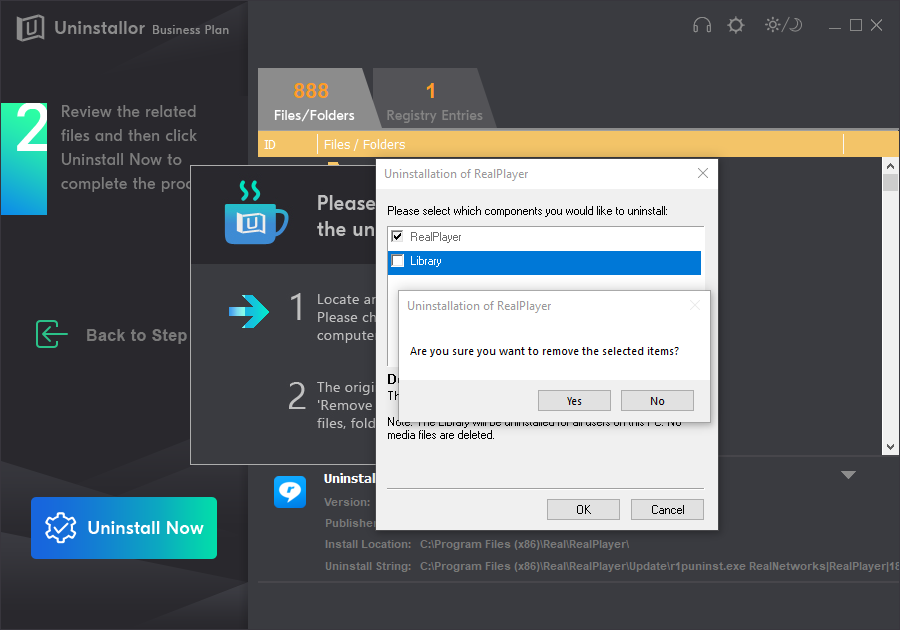Click OK in the RealPlayer uninstallation dialog
900x630 pixels.
click(x=583, y=510)
